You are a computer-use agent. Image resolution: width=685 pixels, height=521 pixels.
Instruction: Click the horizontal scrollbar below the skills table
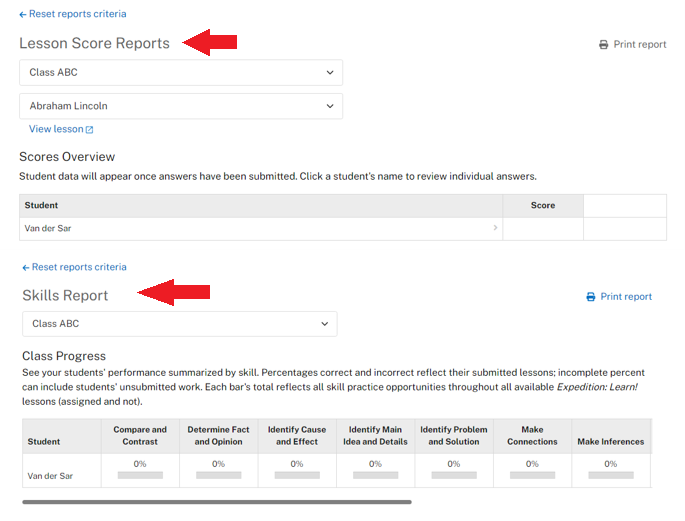217,502
